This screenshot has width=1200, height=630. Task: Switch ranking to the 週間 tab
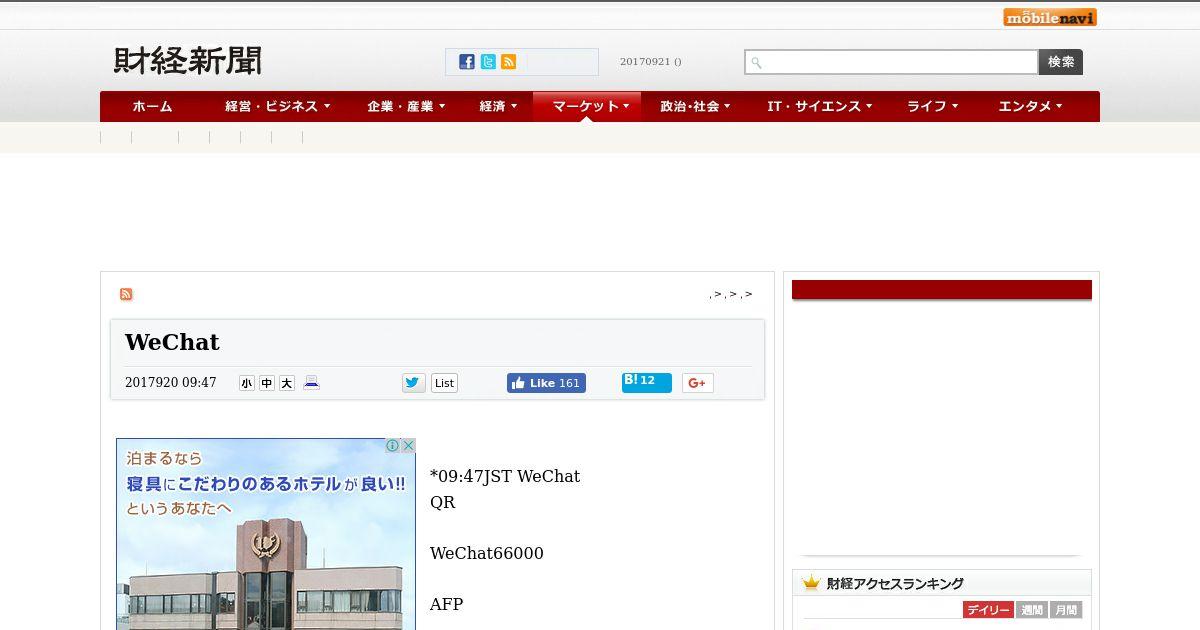1032,610
